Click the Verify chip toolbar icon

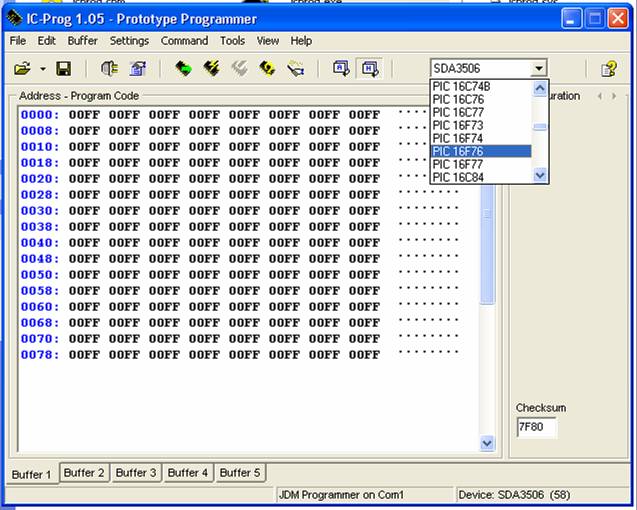pyautogui.click(x=267, y=68)
